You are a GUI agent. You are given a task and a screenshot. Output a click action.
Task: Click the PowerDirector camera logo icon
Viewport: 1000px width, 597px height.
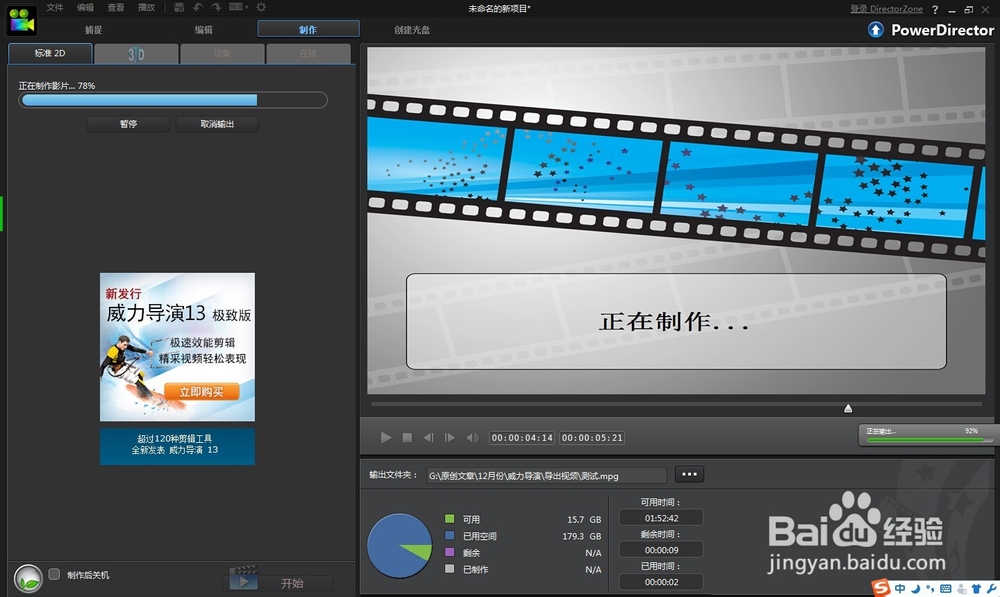(x=21, y=20)
